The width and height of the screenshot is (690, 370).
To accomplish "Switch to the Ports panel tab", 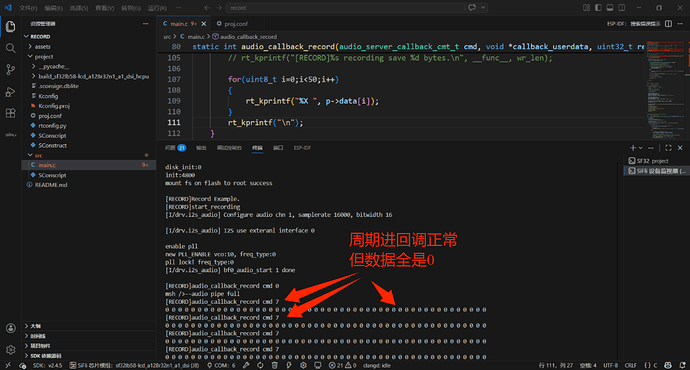I will click(278, 148).
